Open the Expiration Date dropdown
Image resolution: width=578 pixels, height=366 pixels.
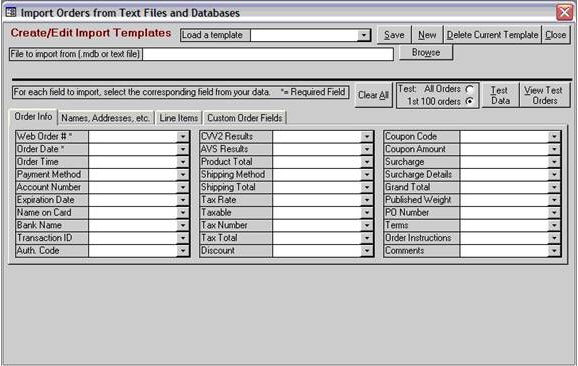pyautogui.click(x=183, y=200)
